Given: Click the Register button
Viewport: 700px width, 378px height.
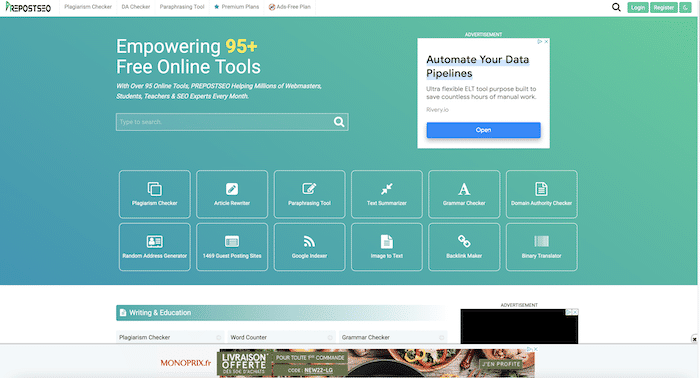Looking at the screenshot, I should [663, 8].
